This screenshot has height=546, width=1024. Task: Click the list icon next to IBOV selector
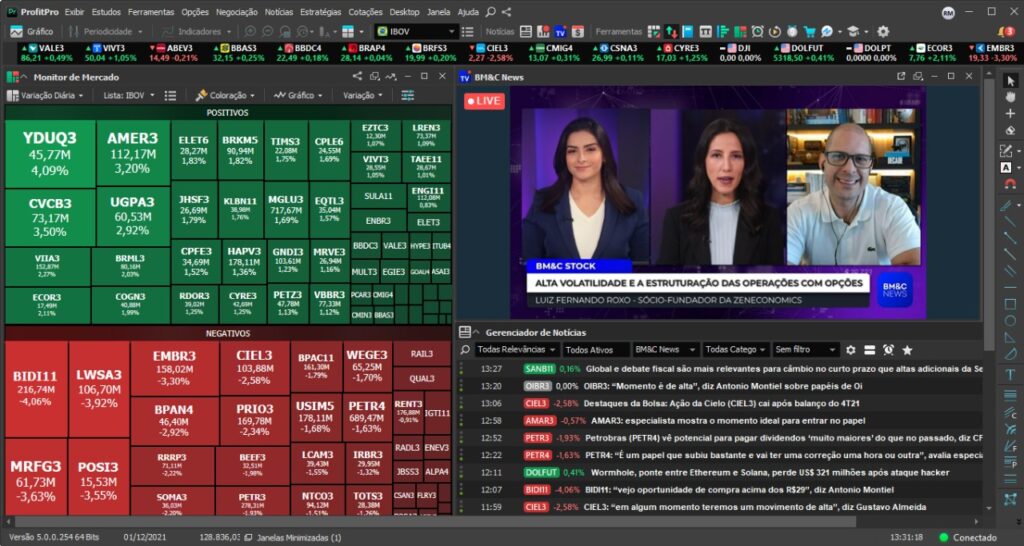(x=467, y=31)
